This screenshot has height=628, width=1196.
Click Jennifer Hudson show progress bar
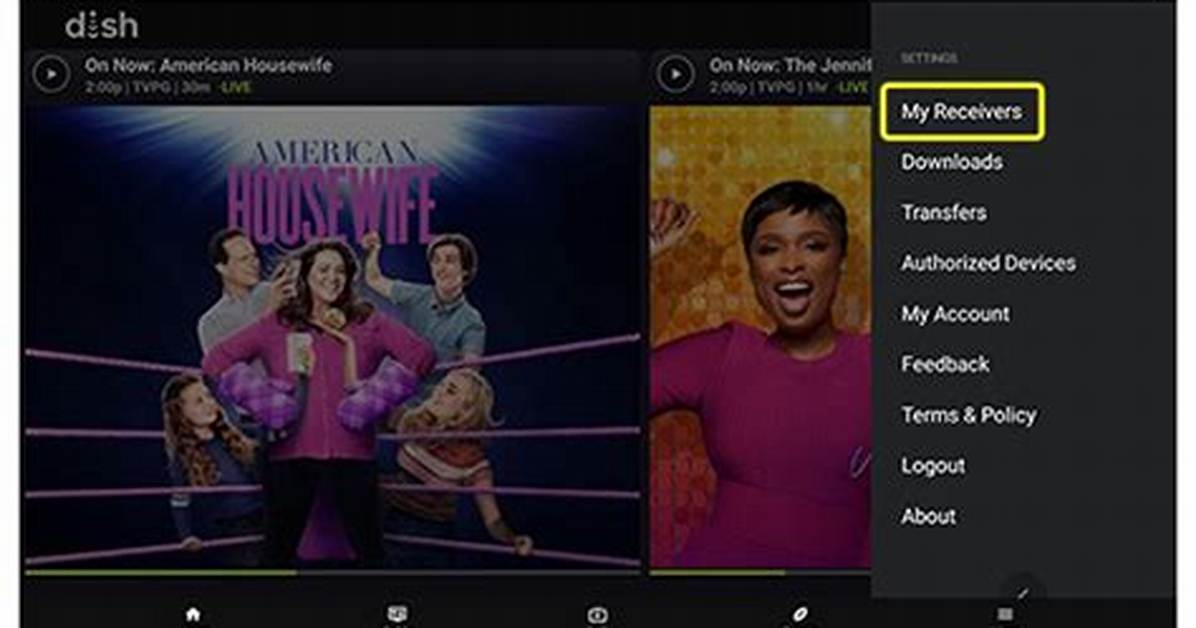coord(760,572)
